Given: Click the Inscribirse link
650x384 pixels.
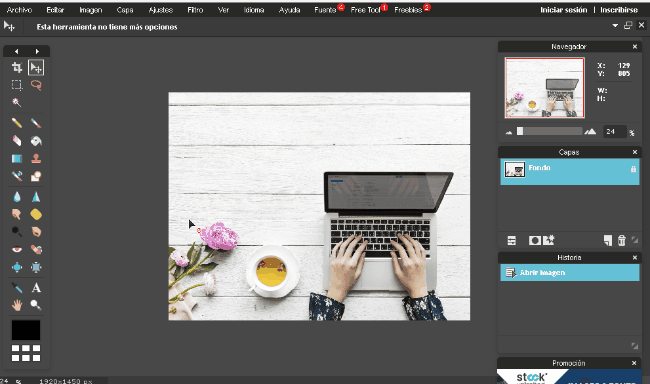Looking at the screenshot, I should point(619,10).
